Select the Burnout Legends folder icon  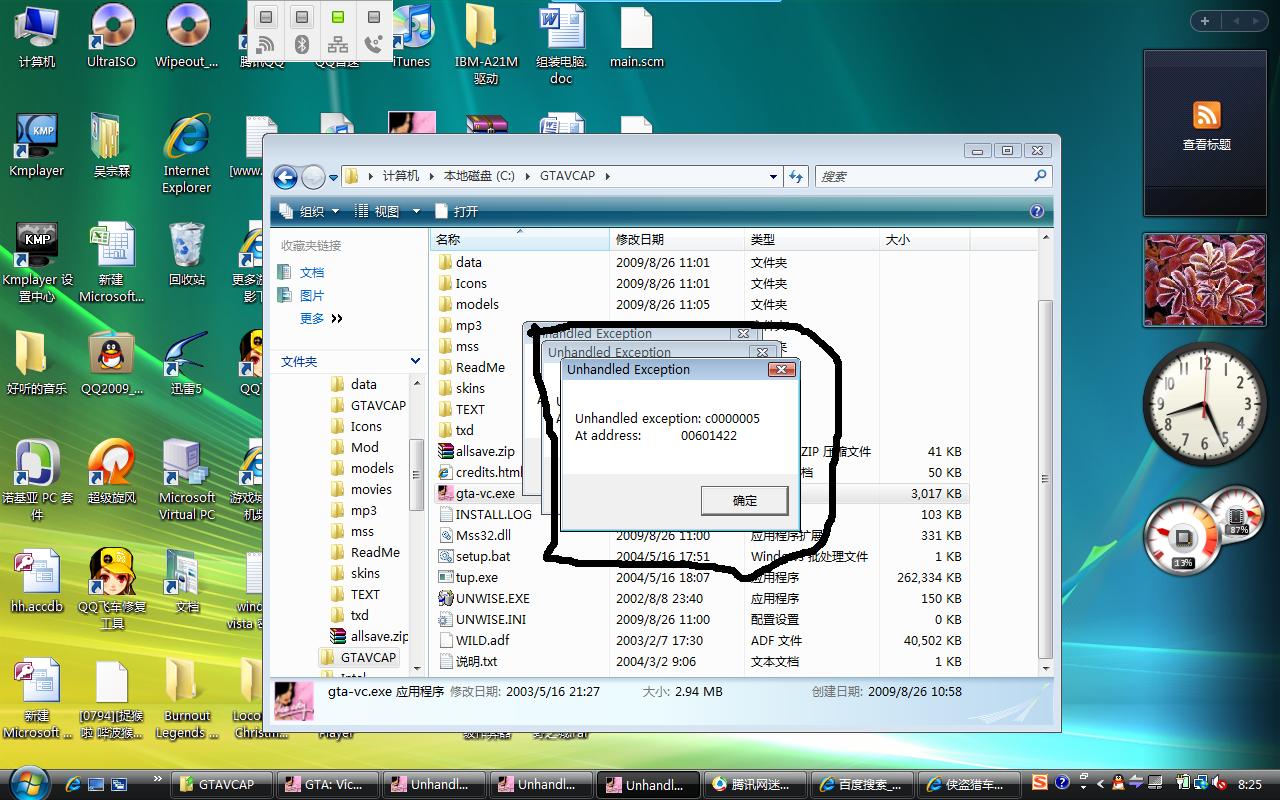187,698
